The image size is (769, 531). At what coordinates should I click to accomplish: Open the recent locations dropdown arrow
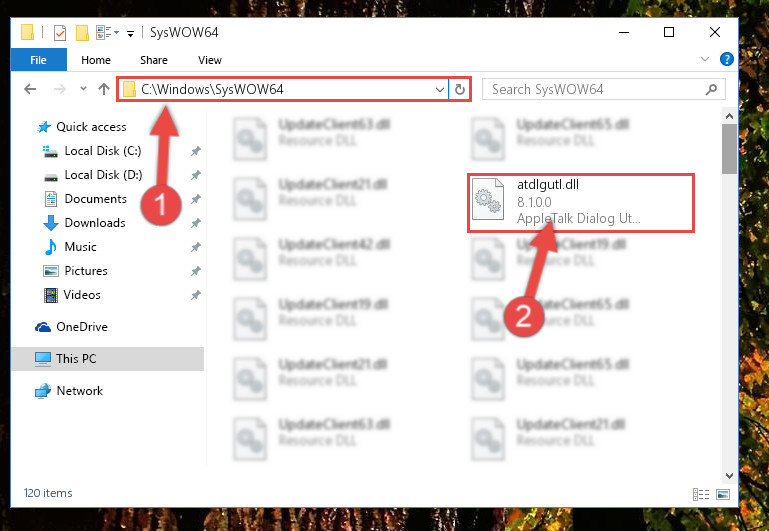click(83, 89)
